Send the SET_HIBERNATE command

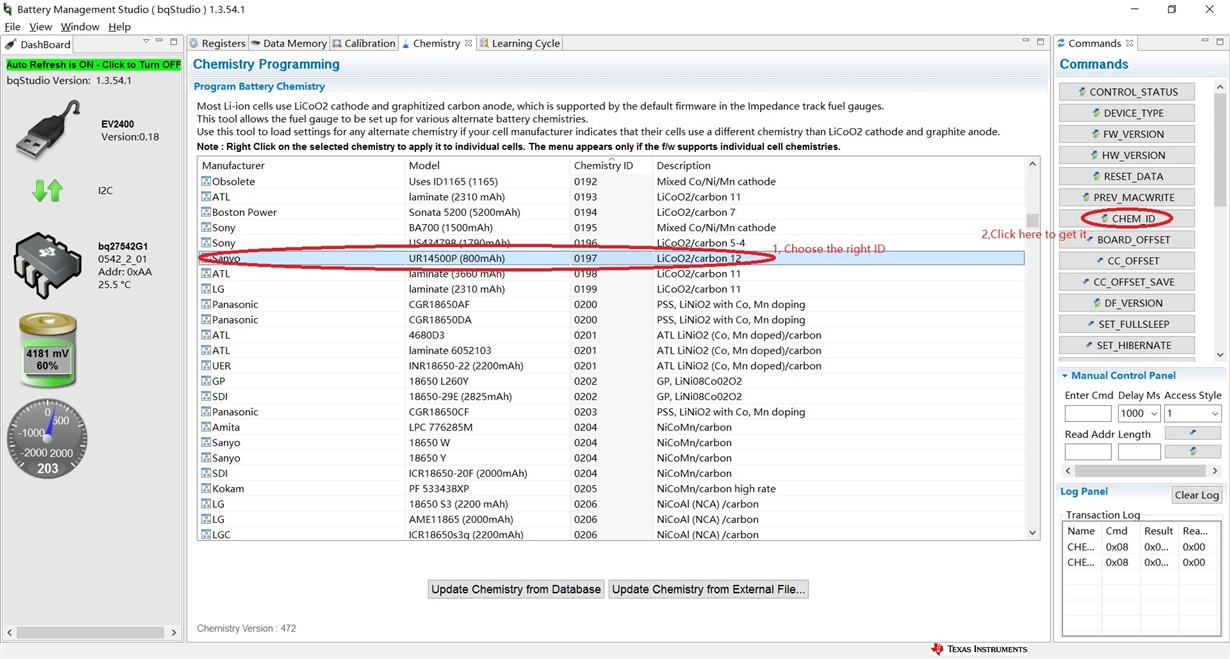[x=1127, y=345]
